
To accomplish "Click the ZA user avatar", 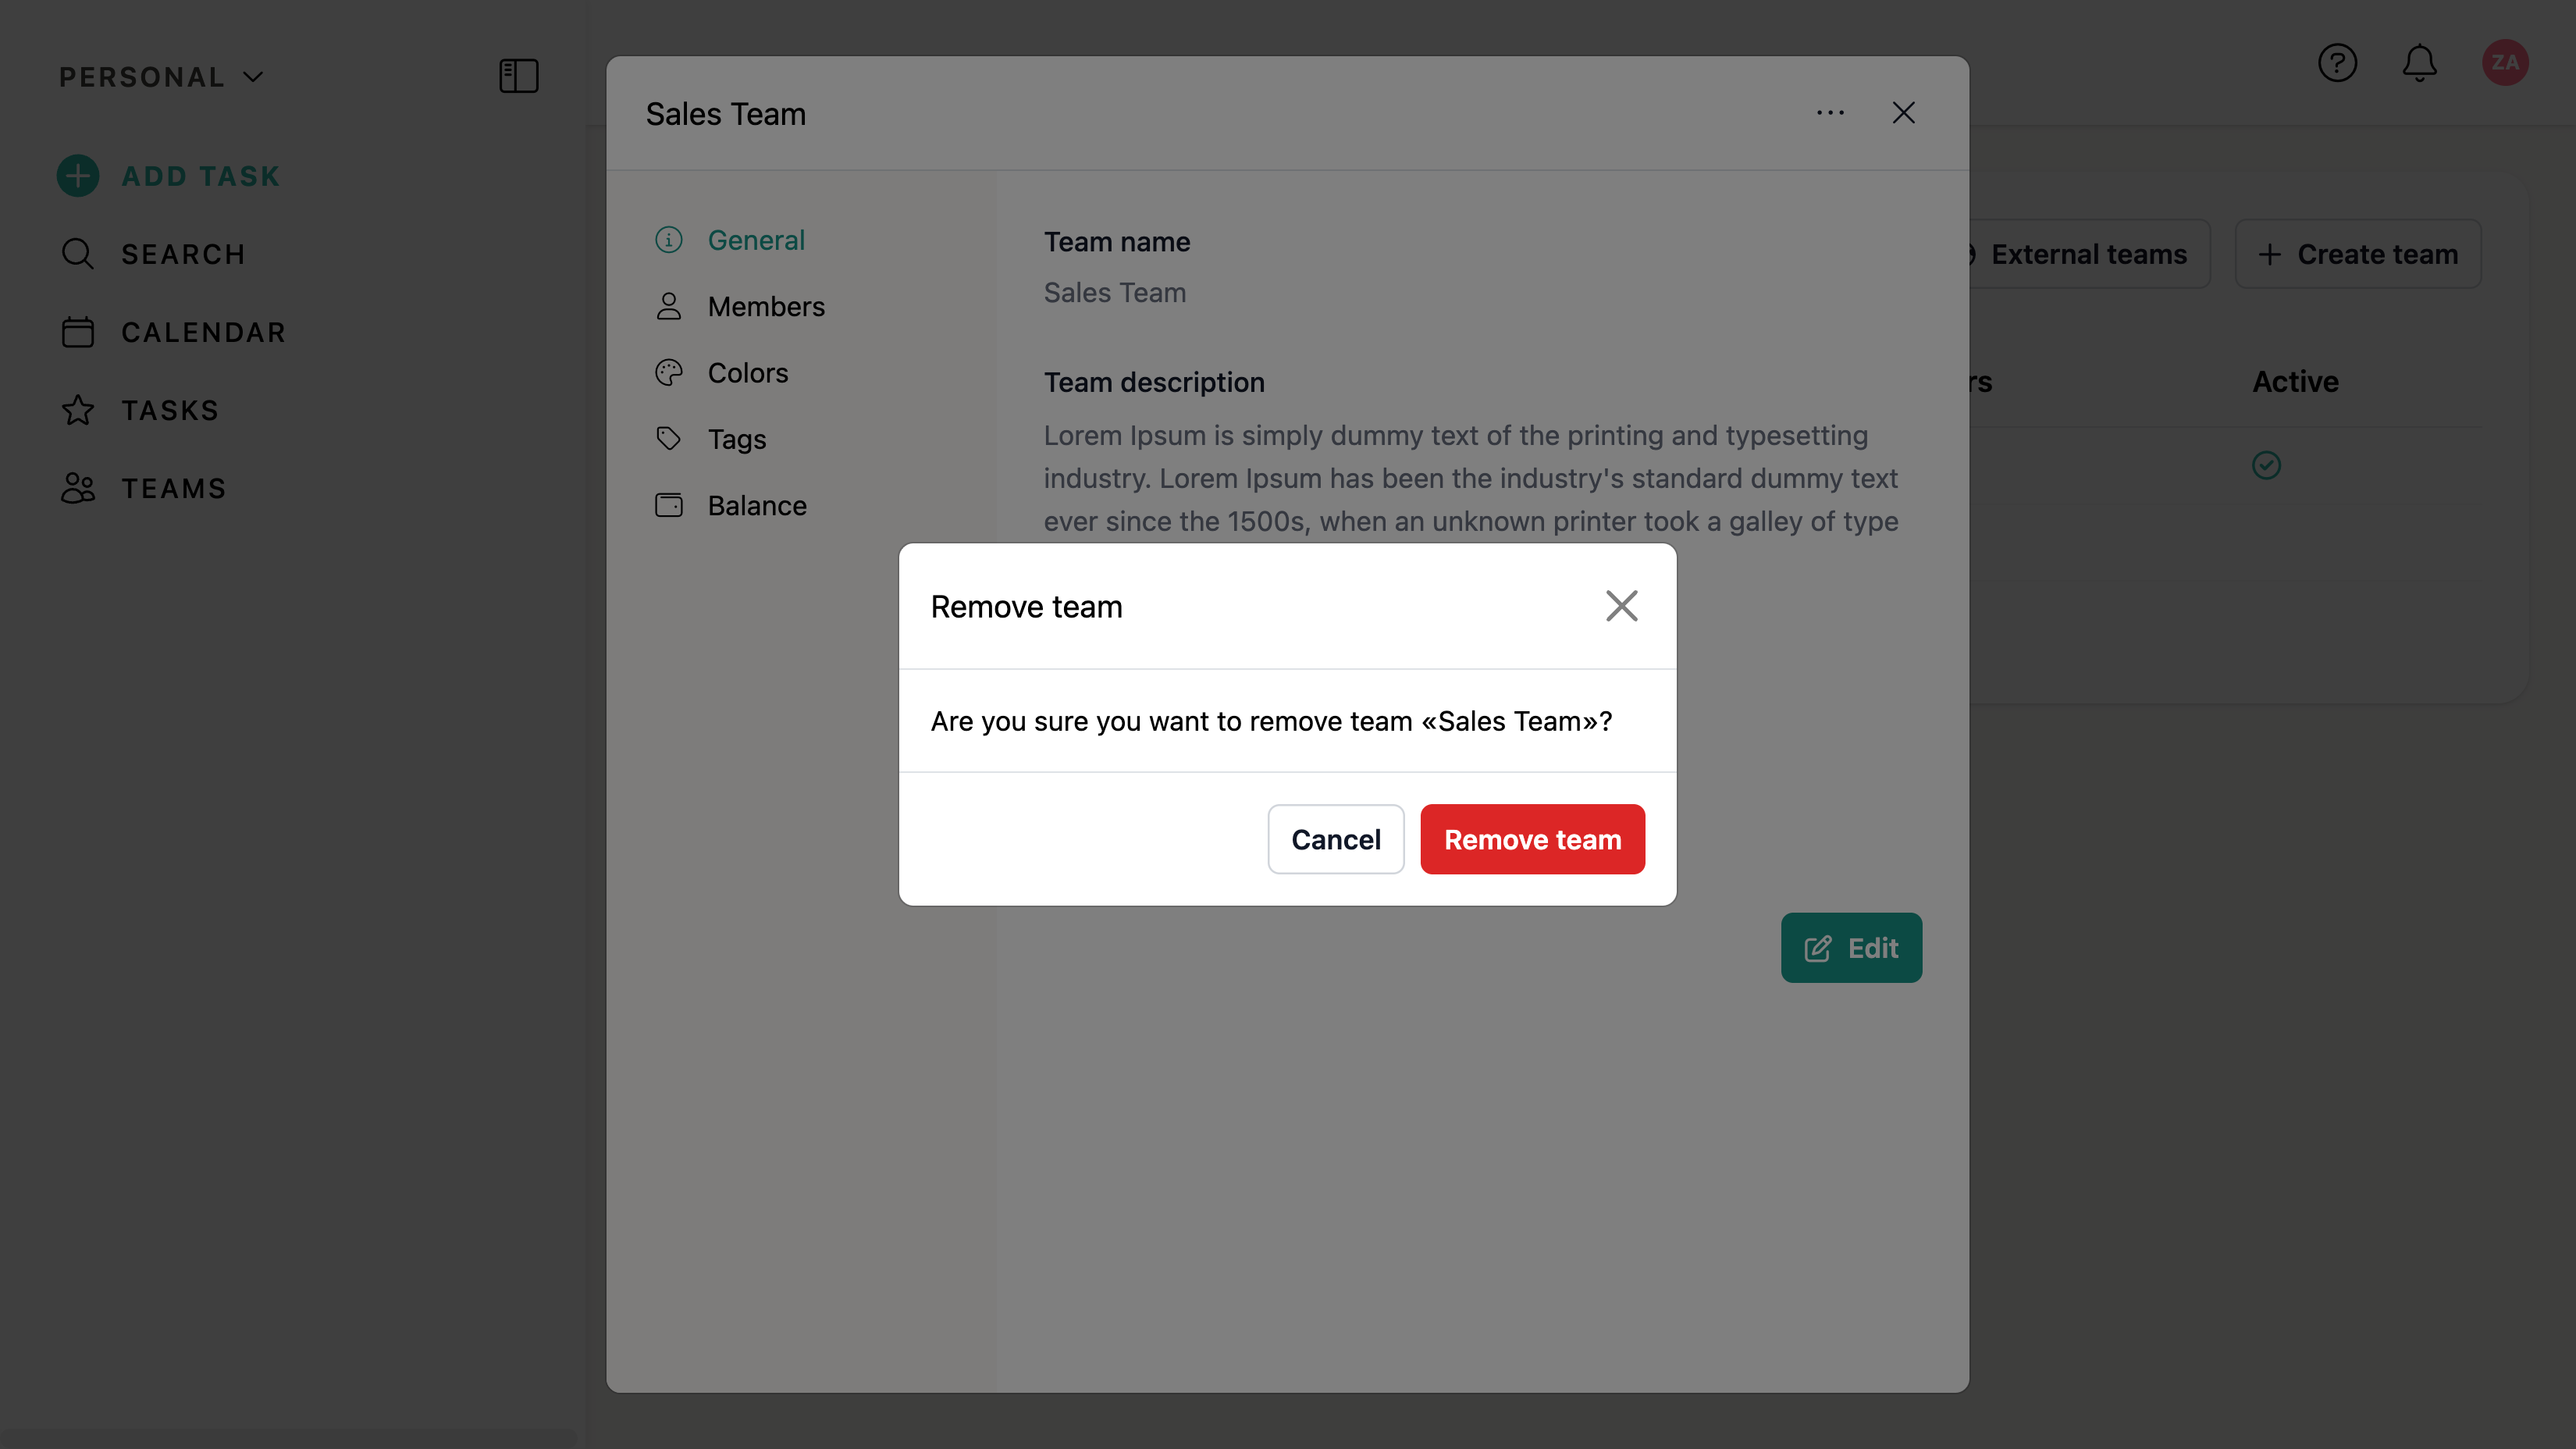I will 2504,63.
